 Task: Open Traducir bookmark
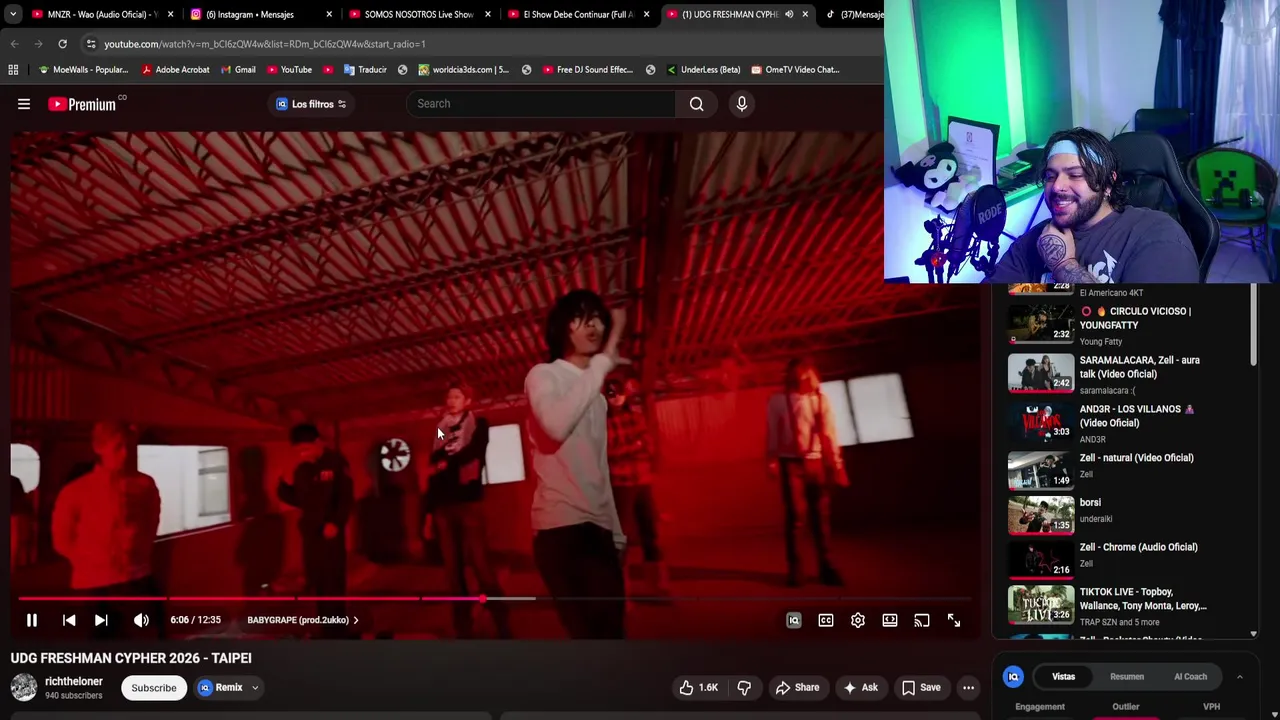tap(365, 70)
